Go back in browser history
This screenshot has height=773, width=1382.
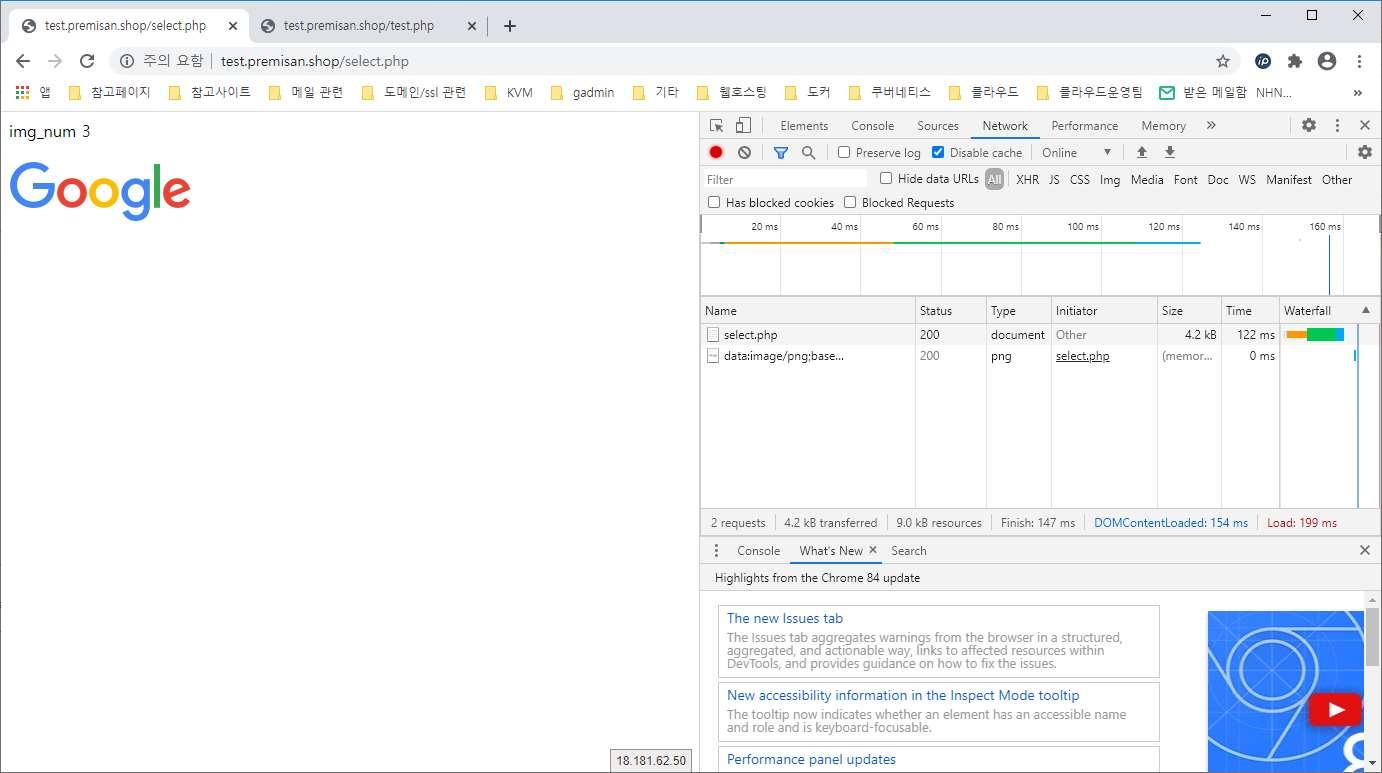click(x=23, y=61)
